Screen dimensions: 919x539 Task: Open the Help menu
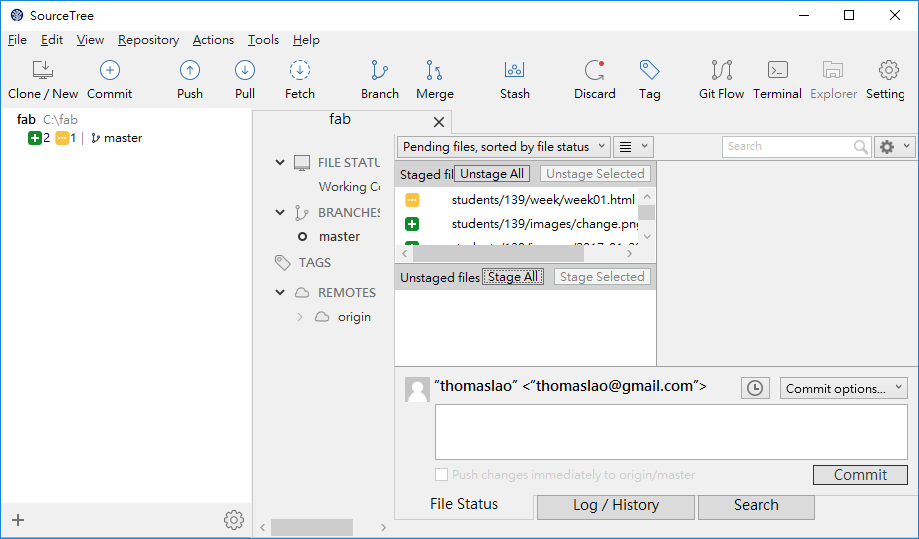point(306,40)
